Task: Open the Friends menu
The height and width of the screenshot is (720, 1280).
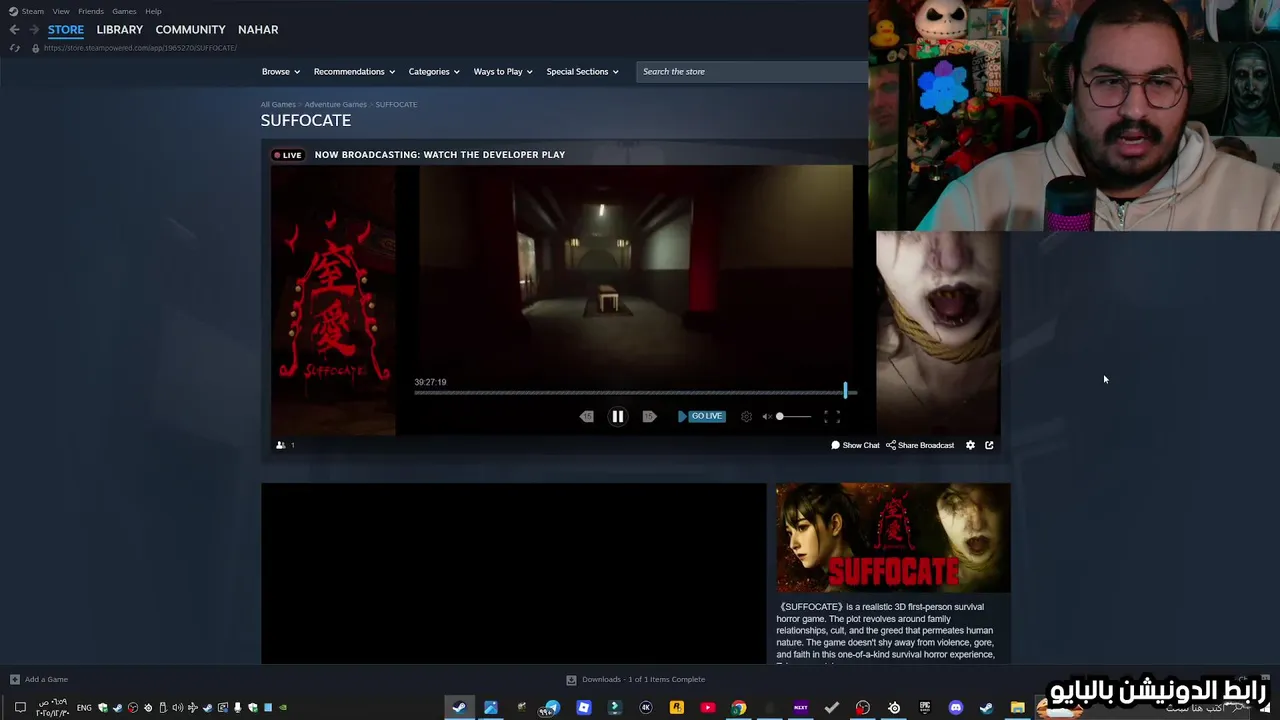Action: coord(91,11)
